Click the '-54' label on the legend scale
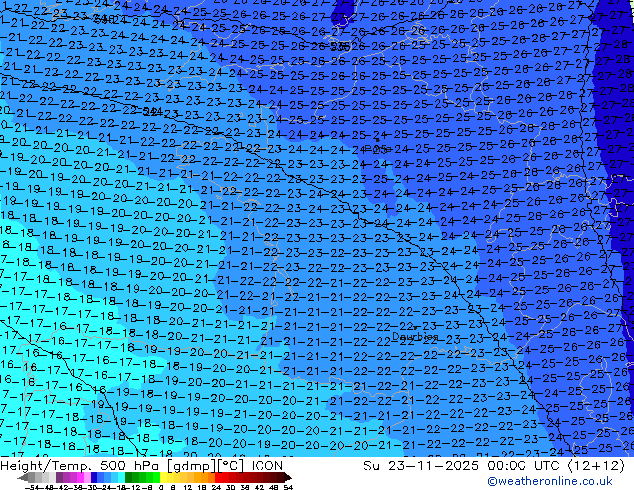This screenshot has height=490, width=634. point(33,488)
